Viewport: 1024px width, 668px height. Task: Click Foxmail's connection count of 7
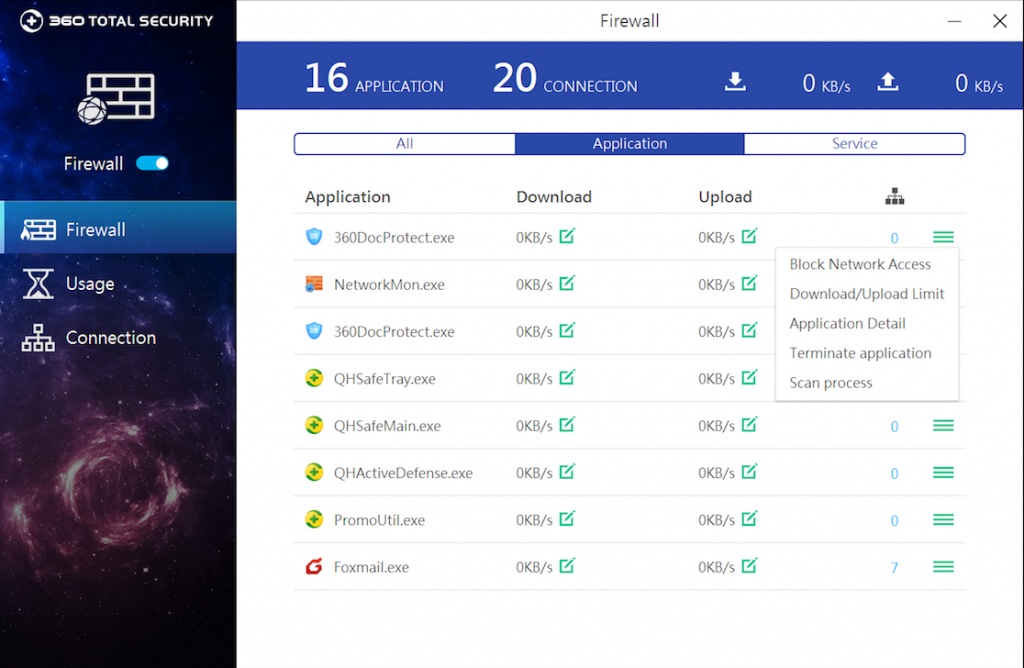pyautogui.click(x=894, y=567)
